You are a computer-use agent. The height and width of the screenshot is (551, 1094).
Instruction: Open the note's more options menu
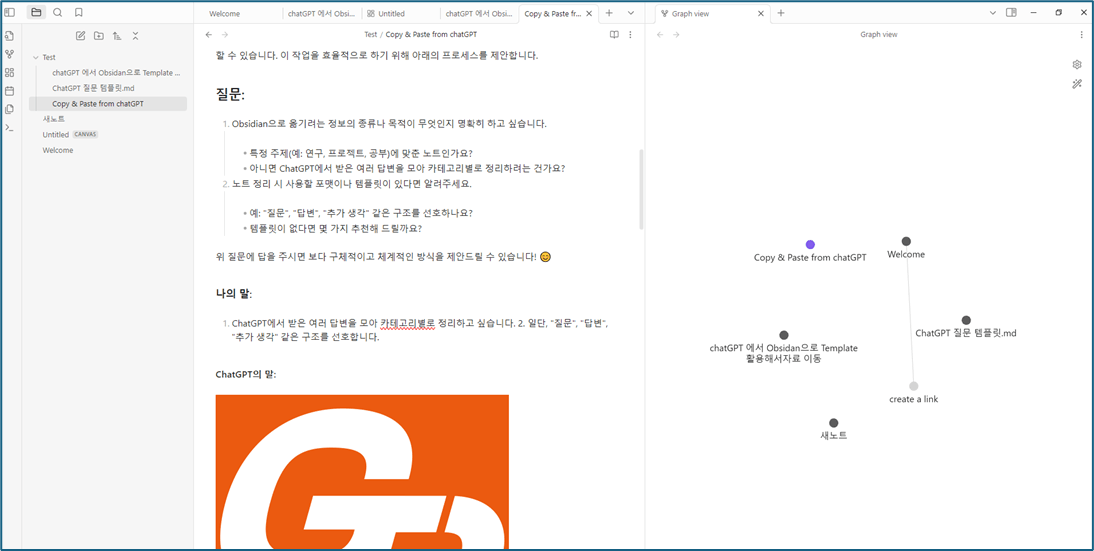coord(631,34)
